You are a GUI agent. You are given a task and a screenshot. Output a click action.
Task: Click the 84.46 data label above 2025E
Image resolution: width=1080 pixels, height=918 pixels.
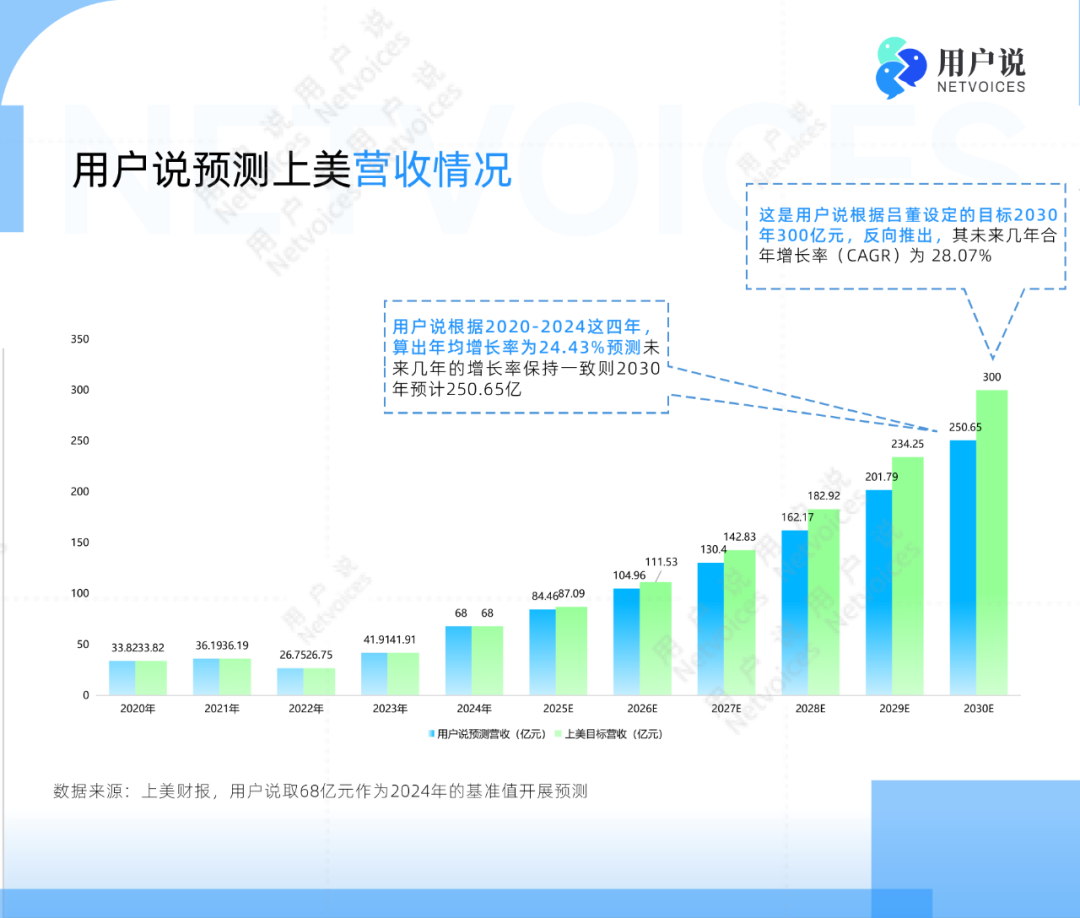pos(544,596)
